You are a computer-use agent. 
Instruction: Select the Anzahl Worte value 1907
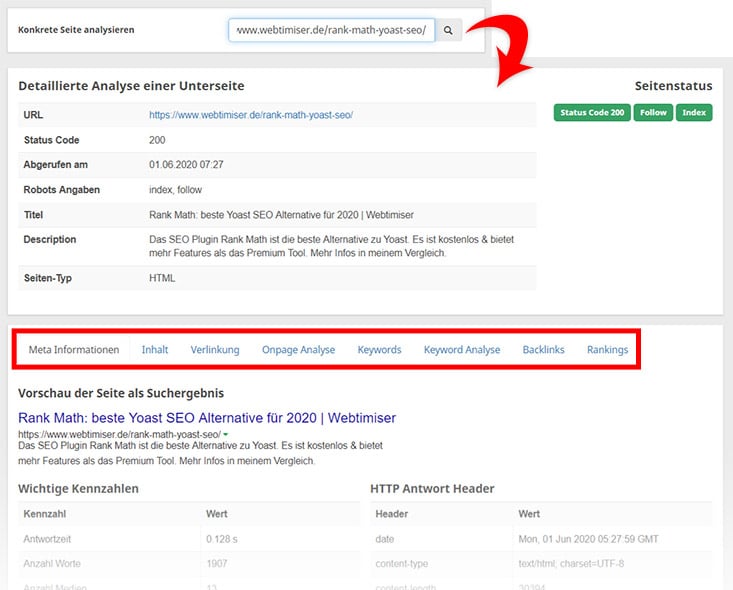point(216,564)
